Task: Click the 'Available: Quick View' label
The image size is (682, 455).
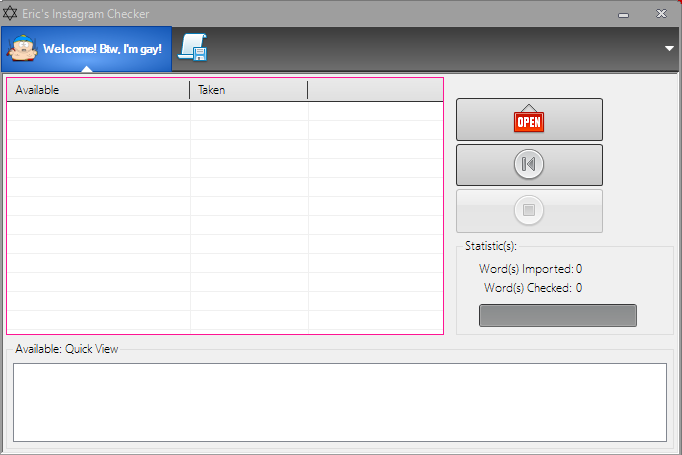Action: pyautogui.click(x=67, y=349)
